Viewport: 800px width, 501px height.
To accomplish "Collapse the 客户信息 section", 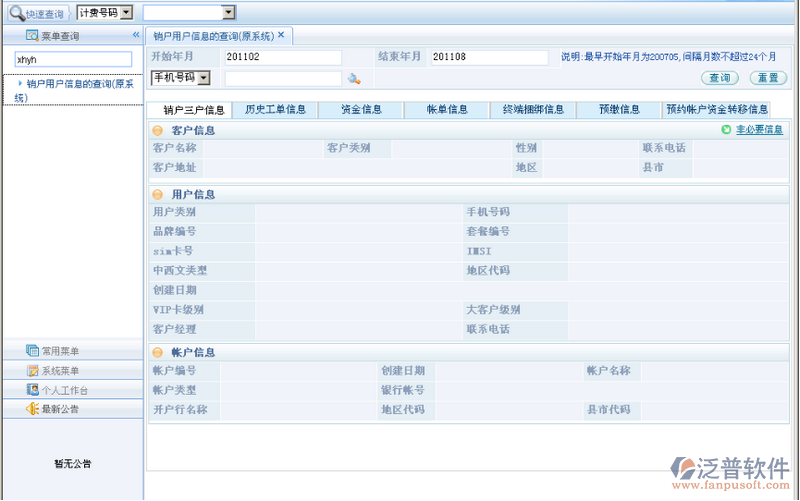I will tap(158, 131).
